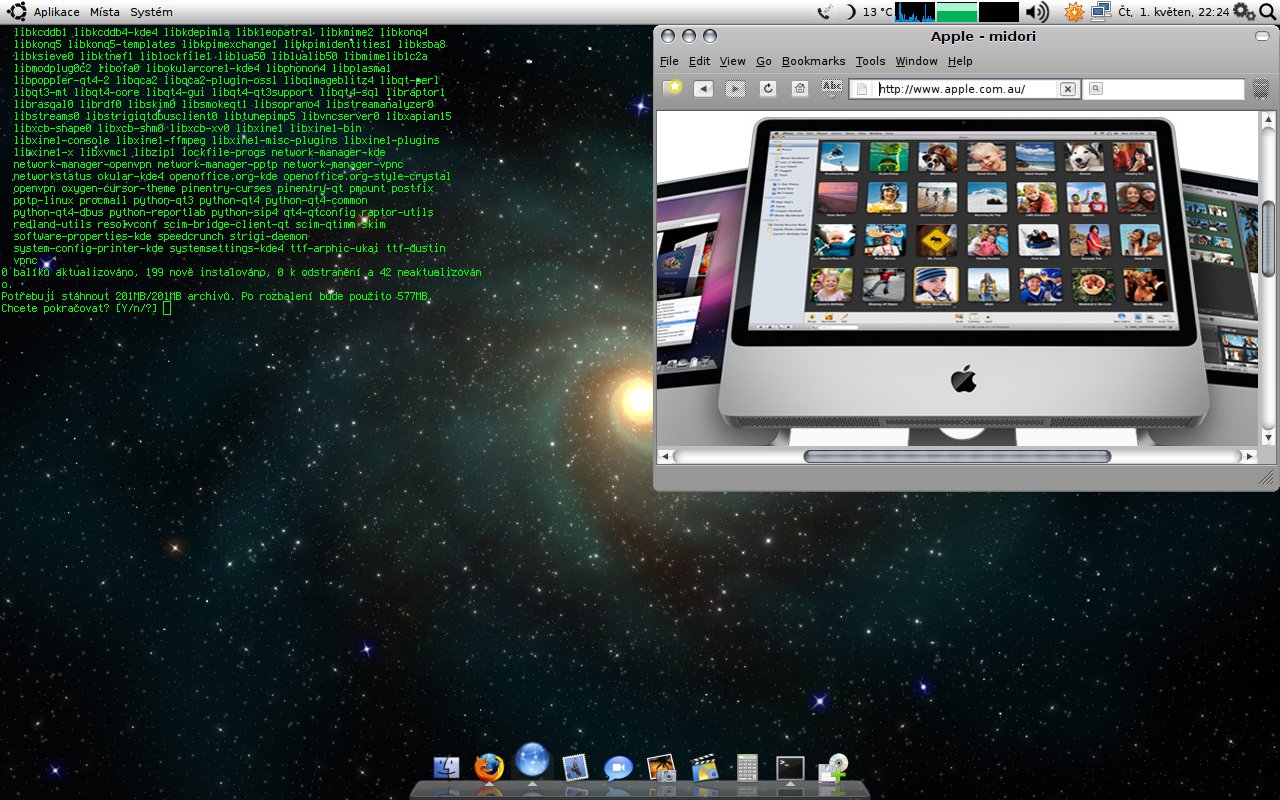Open the Bookmarks menu in midori
Image resolution: width=1280 pixels, height=800 pixels.
(x=813, y=61)
